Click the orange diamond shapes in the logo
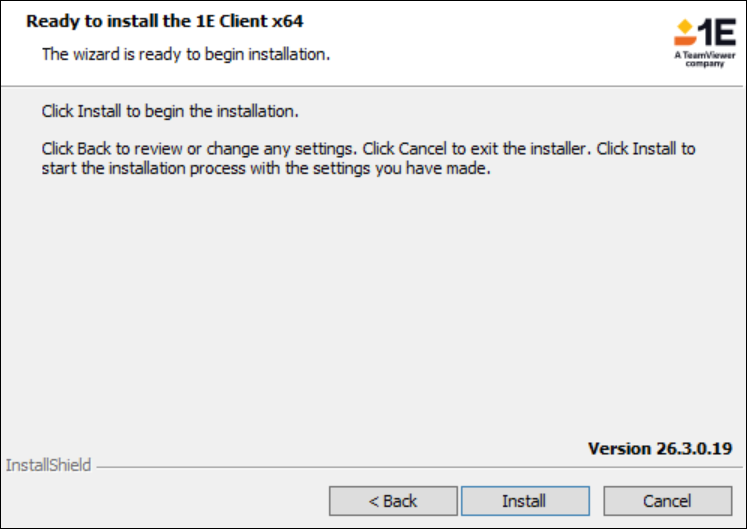The image size is (747, 529). [682, 33]
